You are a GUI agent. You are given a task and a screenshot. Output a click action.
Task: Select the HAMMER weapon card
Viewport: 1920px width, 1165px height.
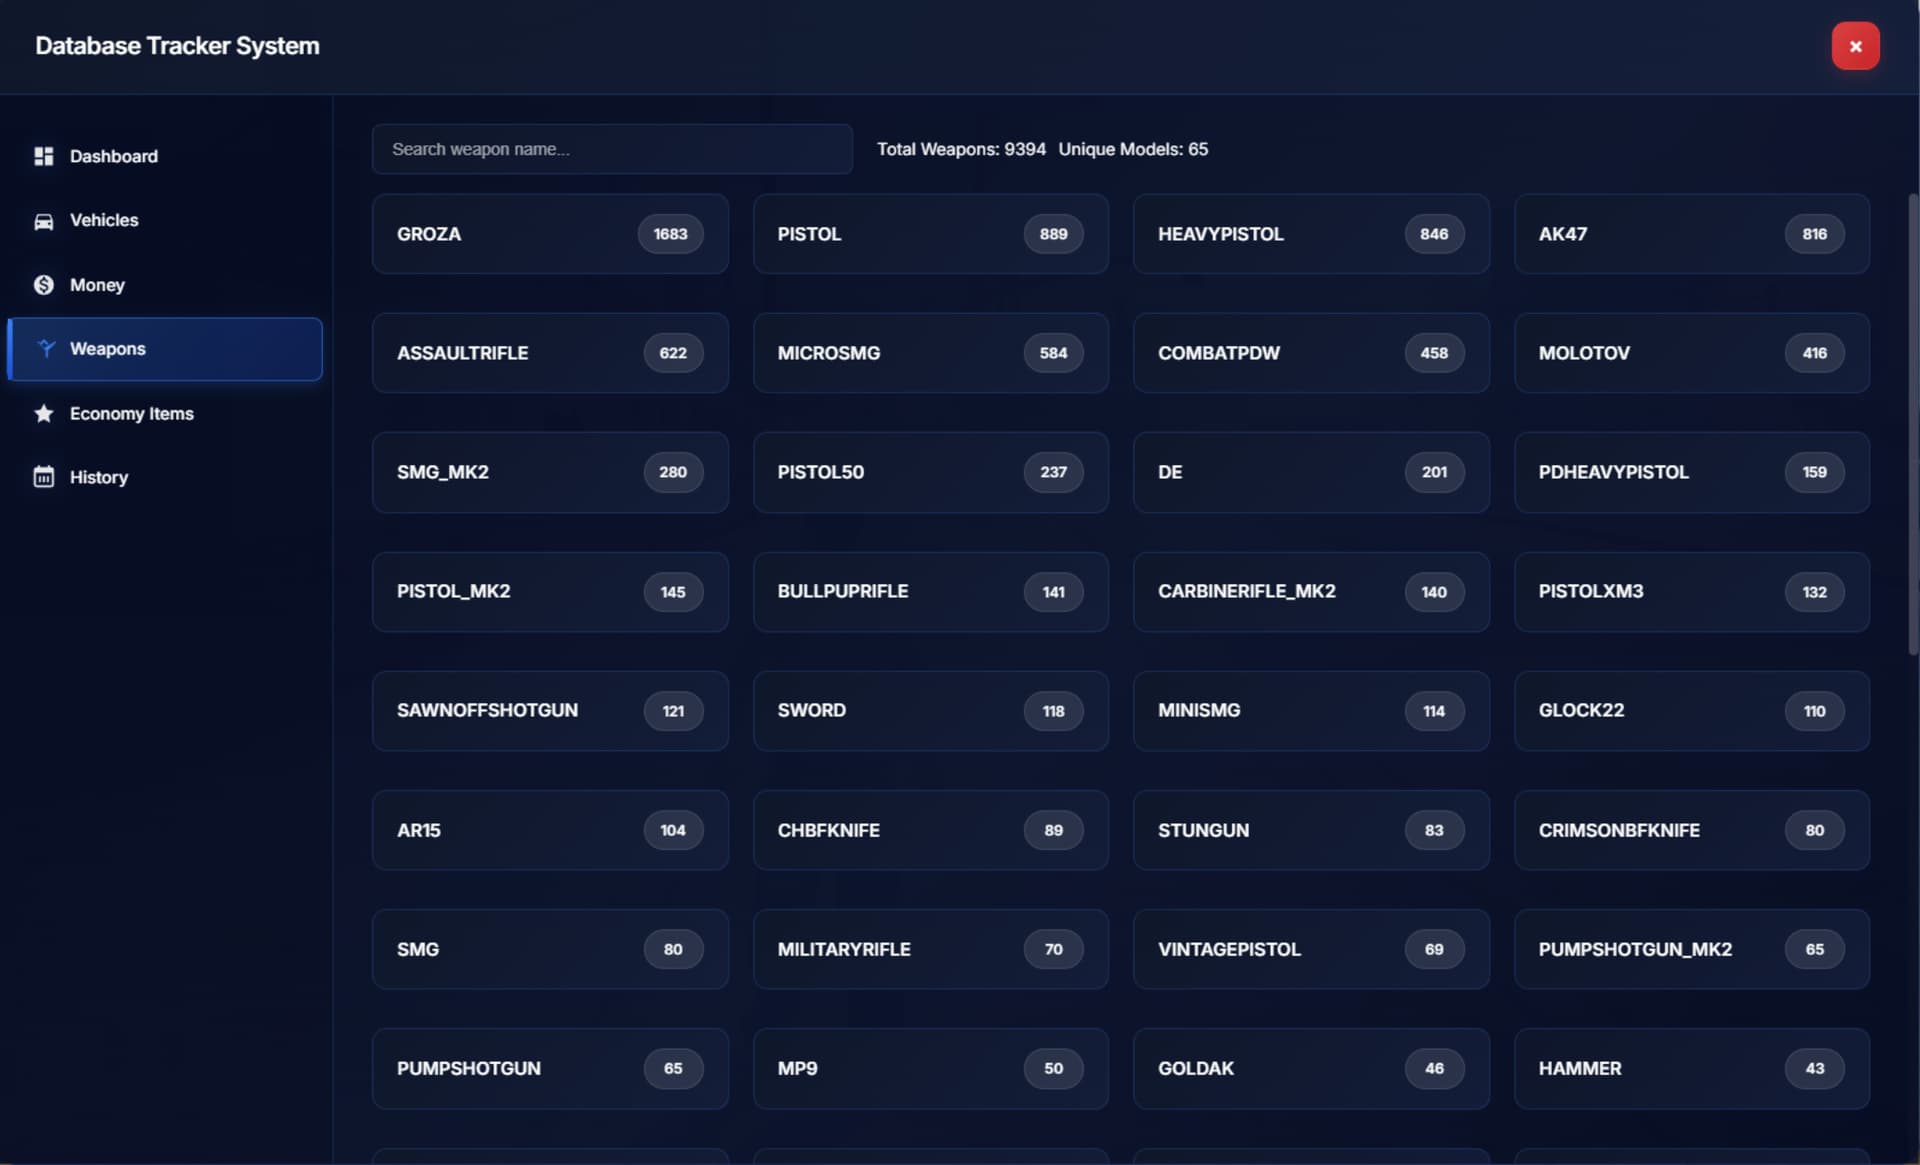click(1692, 1069)
